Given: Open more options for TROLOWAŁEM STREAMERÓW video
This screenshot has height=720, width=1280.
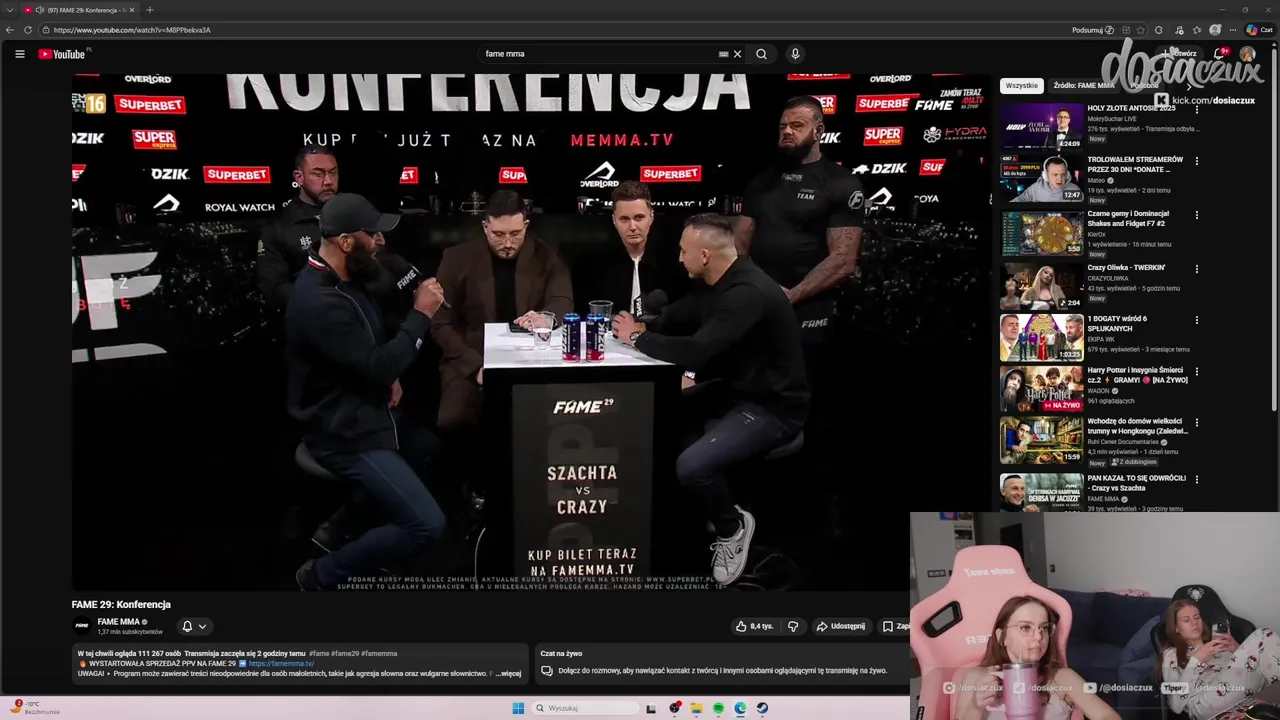Looking at the screenshot, I should click(1196, 161).
